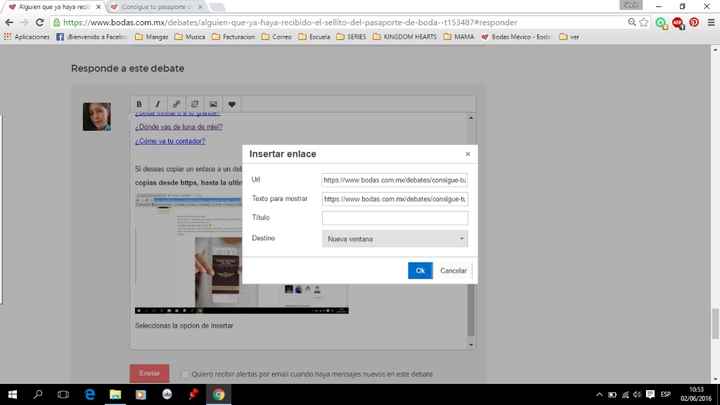Open the Mangas bookmark folder
This screenshot has height=405, width=720.
click(x=152, y=37)
